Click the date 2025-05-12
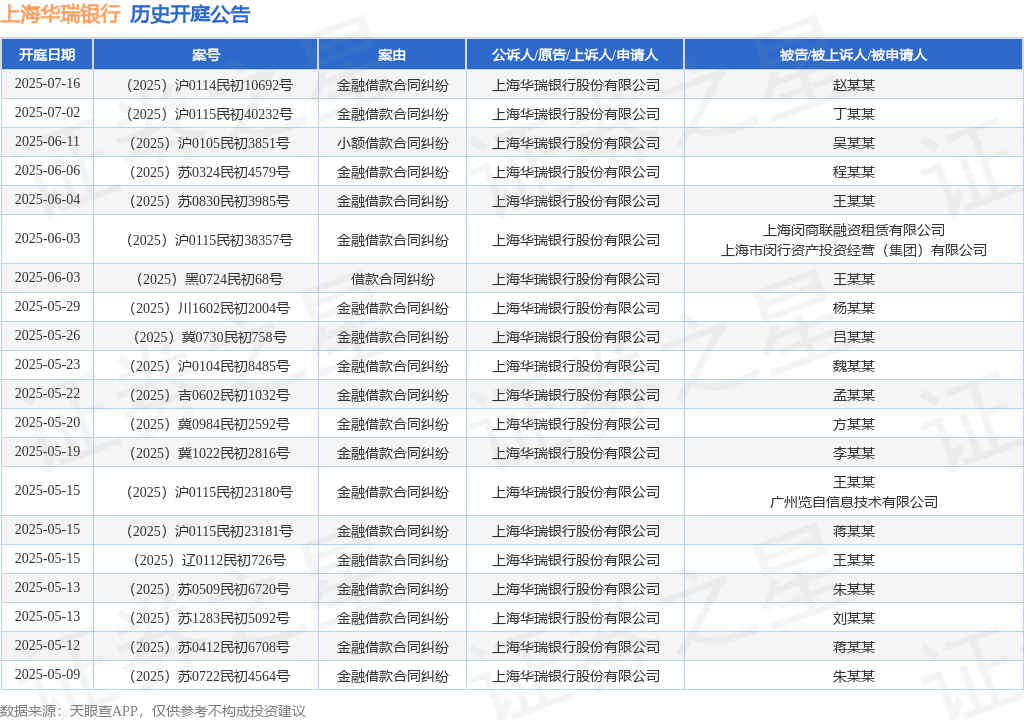 [47, 646]
